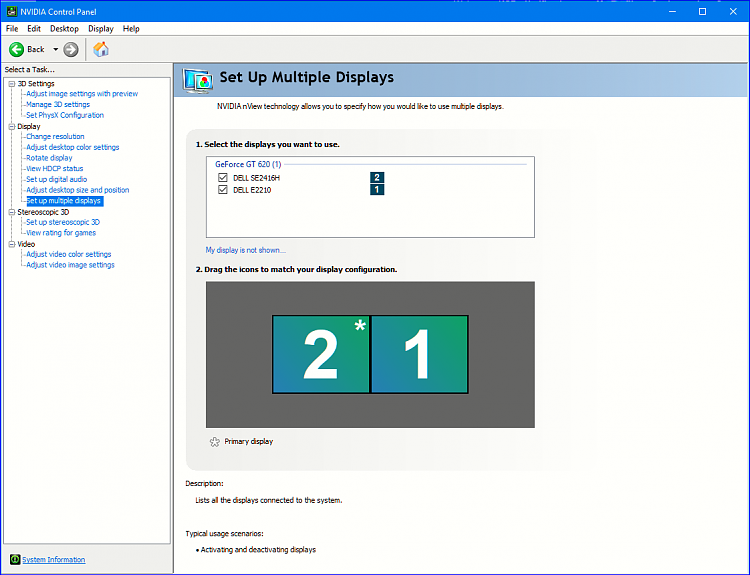
Task: Open the Help menu
Action: [131, 29]
